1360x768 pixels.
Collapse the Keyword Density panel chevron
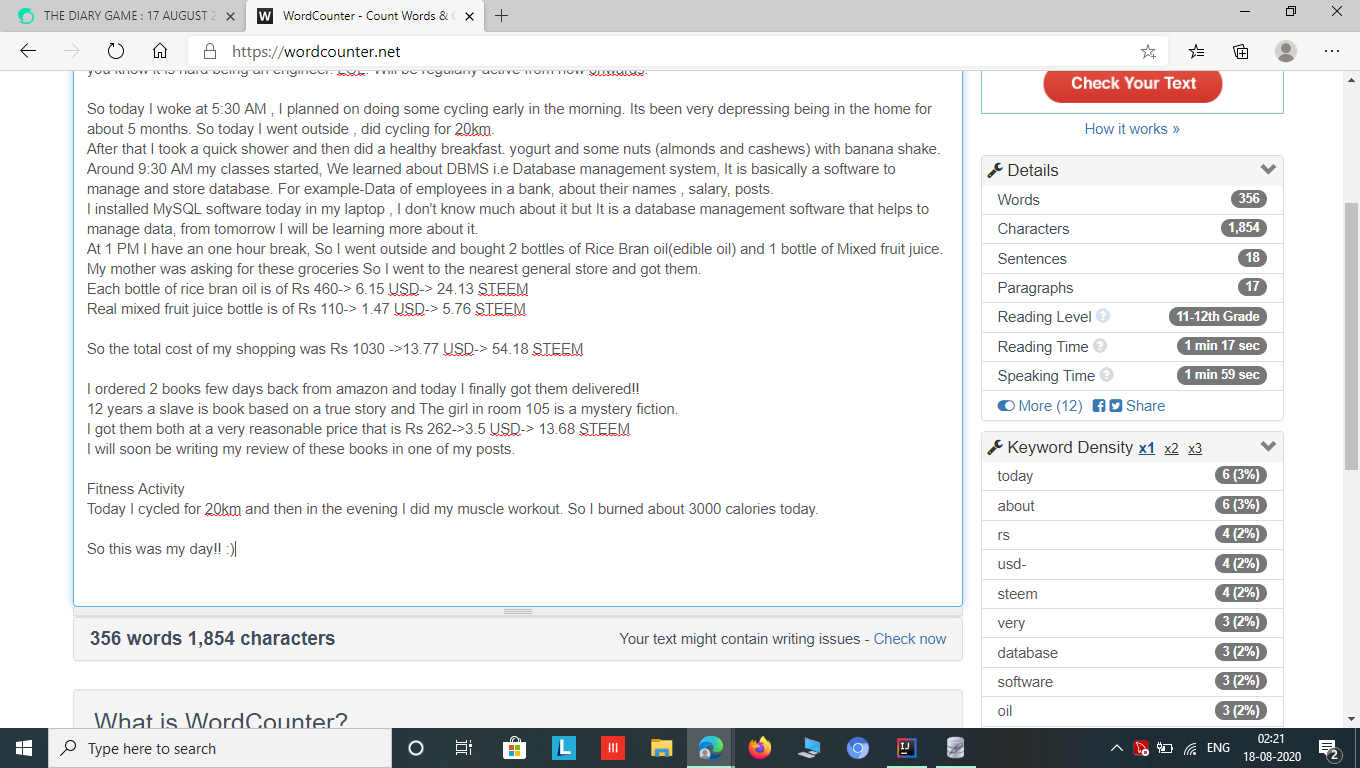coord(1267,446)
